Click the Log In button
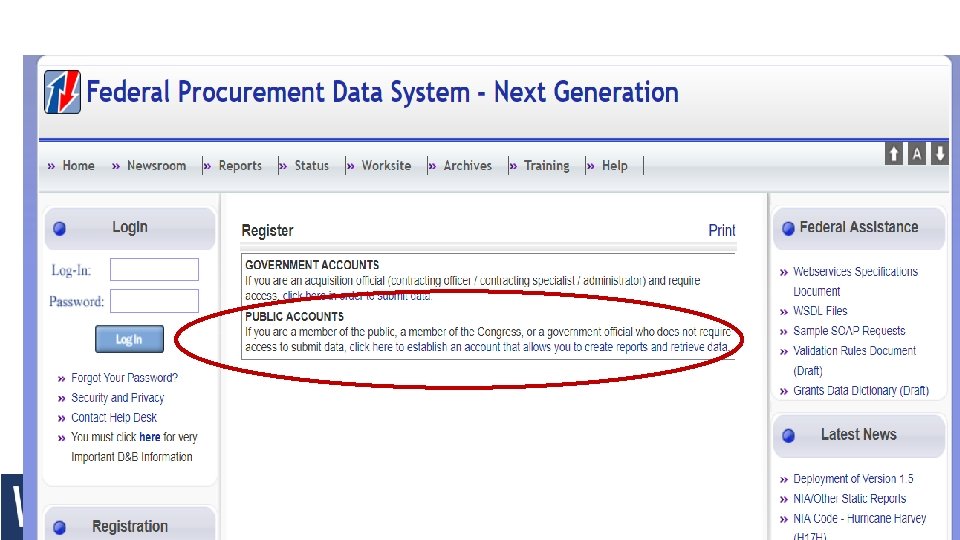 [129, 339]
